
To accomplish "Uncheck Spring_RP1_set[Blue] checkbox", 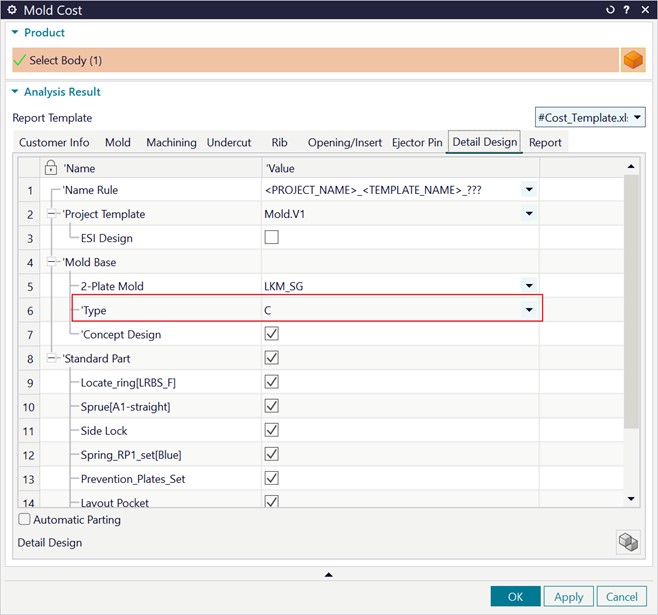I will coord(272,454).
